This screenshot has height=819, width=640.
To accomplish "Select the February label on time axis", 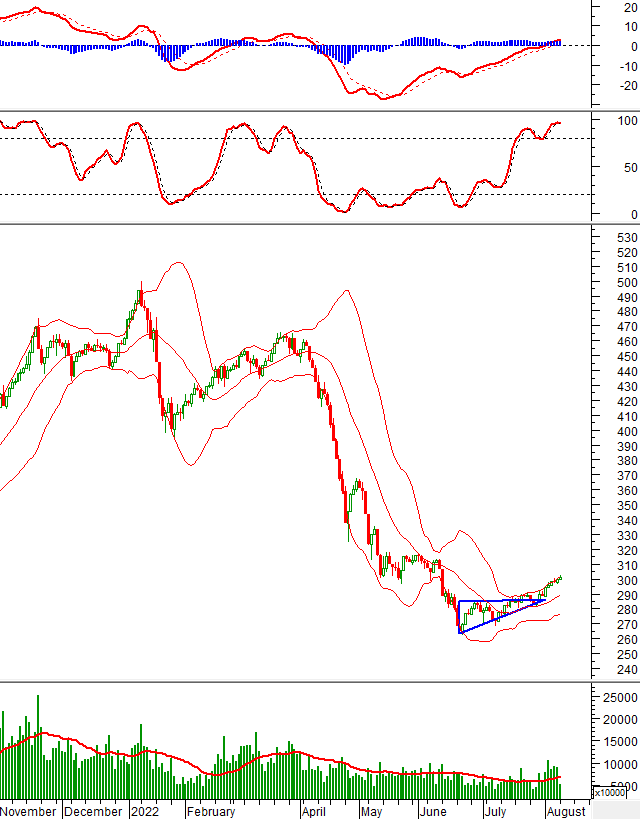I will tap(211, 811).
